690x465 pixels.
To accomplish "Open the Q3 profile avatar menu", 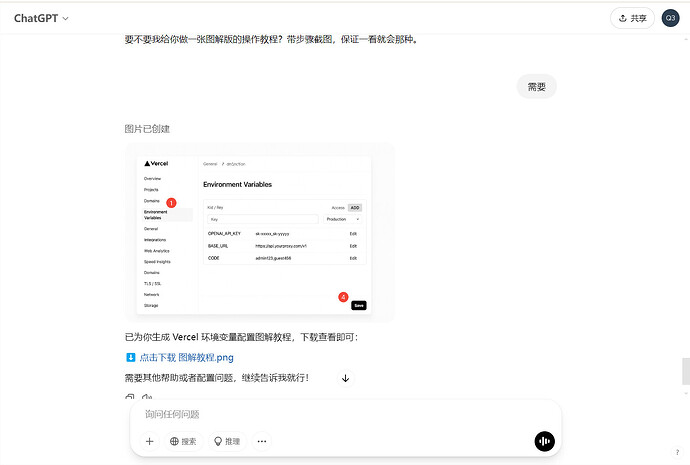I will [670, 18].
